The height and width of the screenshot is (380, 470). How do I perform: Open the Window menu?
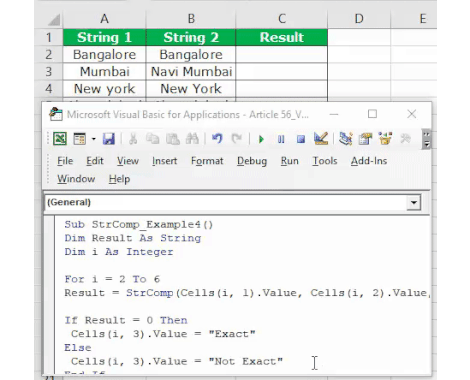(x=76, y=179)
